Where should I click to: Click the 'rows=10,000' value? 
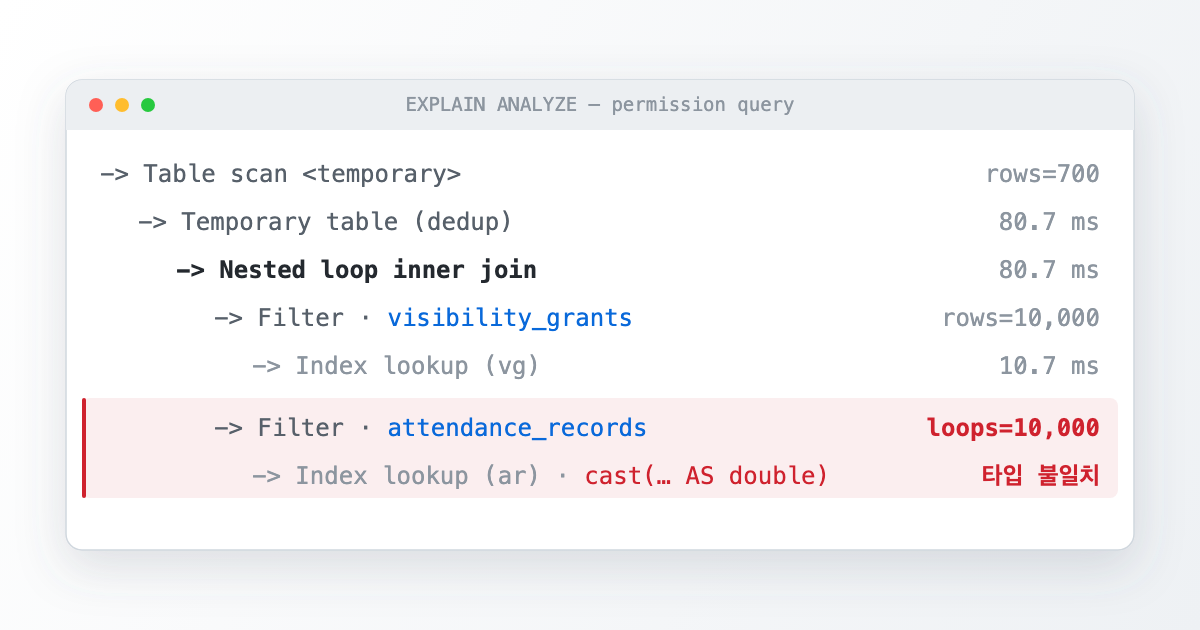coord(1021,318)
